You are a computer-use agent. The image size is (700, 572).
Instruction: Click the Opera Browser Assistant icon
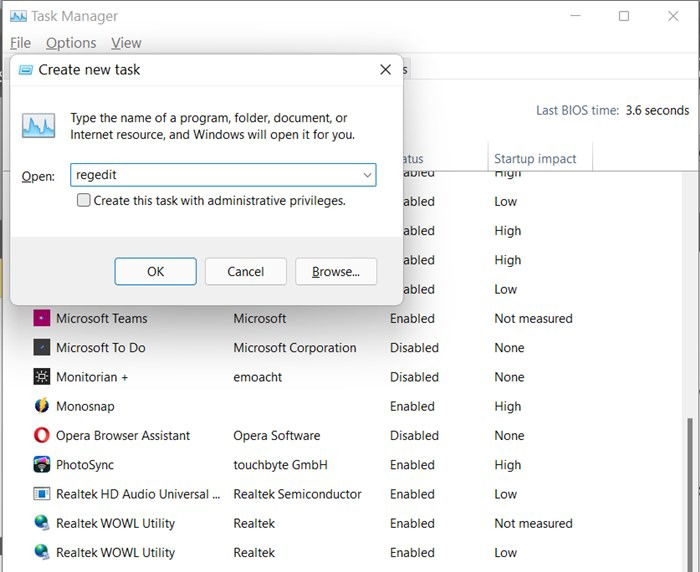click(42, 435)
